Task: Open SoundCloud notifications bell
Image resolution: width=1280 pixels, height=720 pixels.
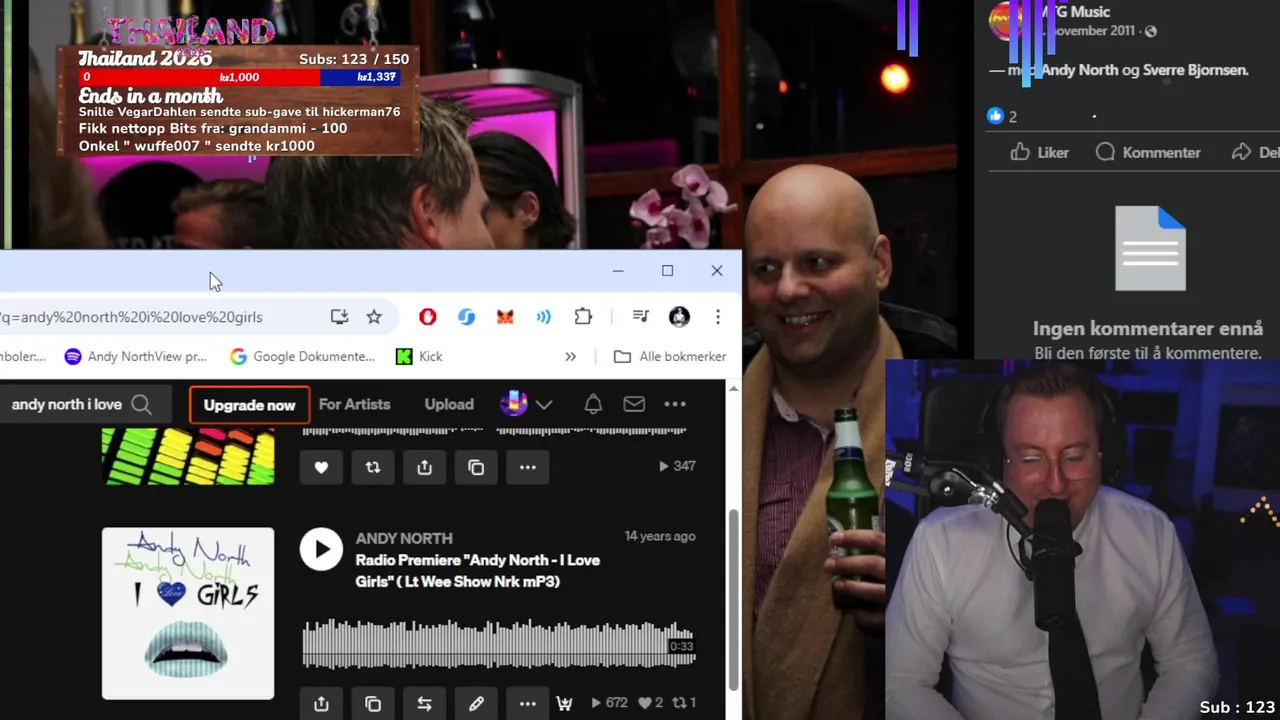Action: tap(593, 404)
